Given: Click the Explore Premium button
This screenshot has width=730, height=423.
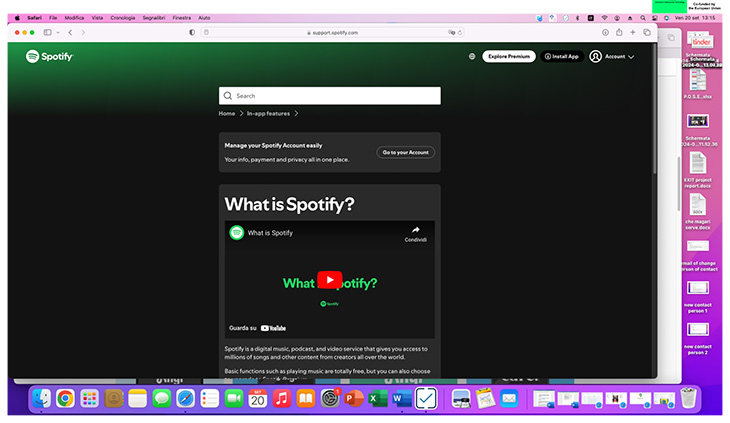Looking at the screenshot, I should pyautogui.click(x=509, y=56).
